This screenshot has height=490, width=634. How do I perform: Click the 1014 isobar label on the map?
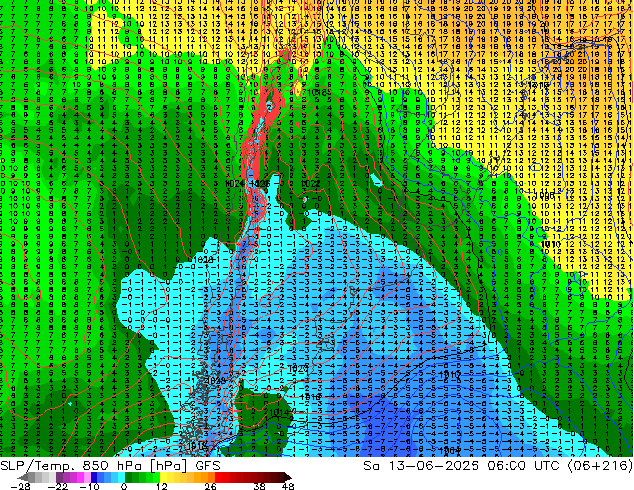[280, 412]
